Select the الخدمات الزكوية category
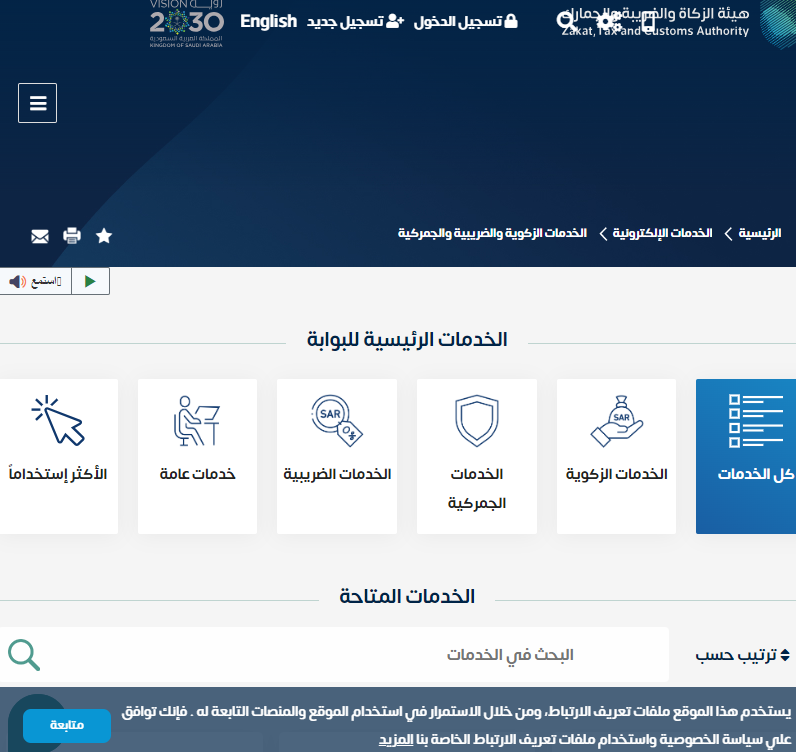796x752 pixels. pos(616,456)
